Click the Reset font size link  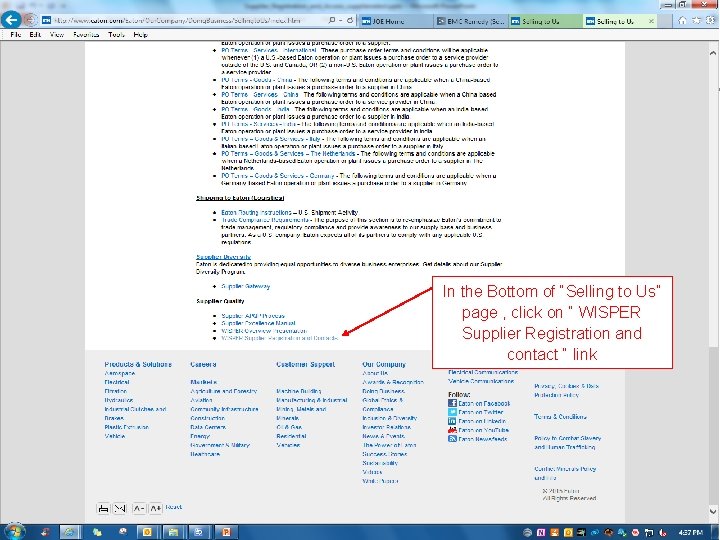[174, 507]
